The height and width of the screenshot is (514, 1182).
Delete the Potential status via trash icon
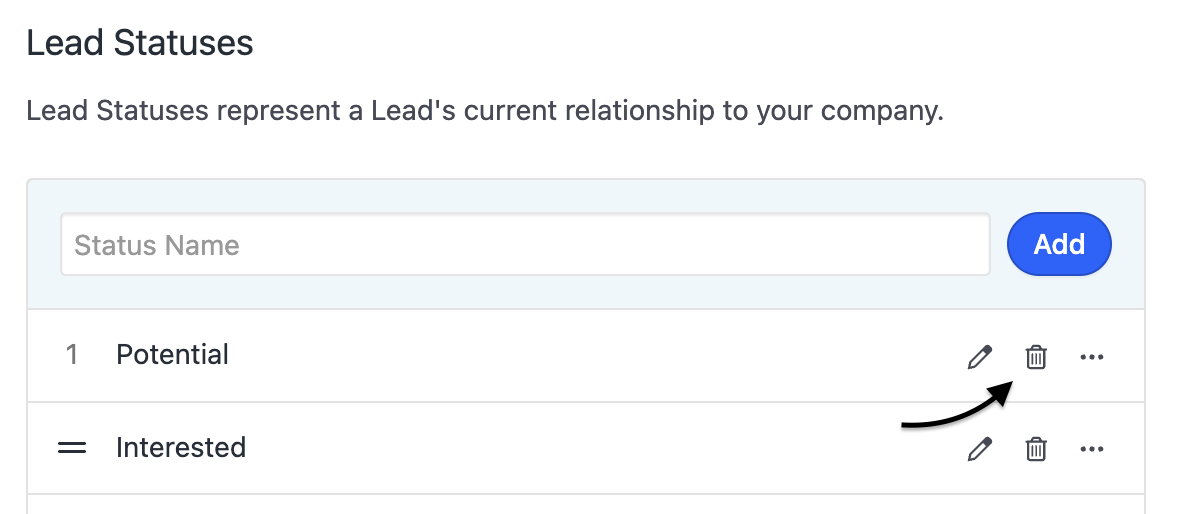coord(1036,357)
